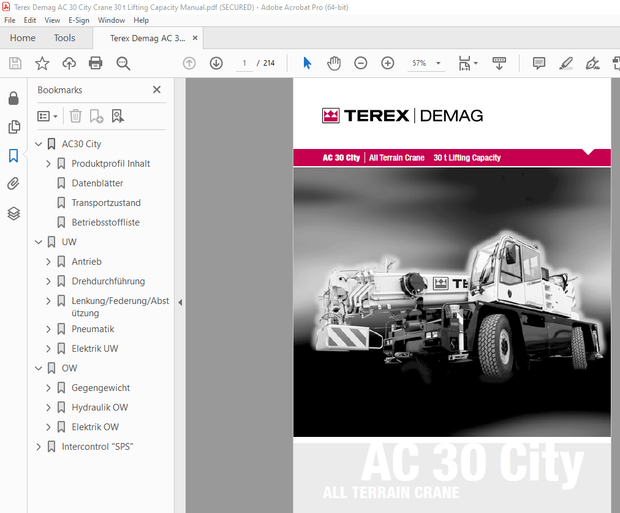This screenshot has height=513, width=620.
Task: Add a comment sticky note
Action: point(539,63)
